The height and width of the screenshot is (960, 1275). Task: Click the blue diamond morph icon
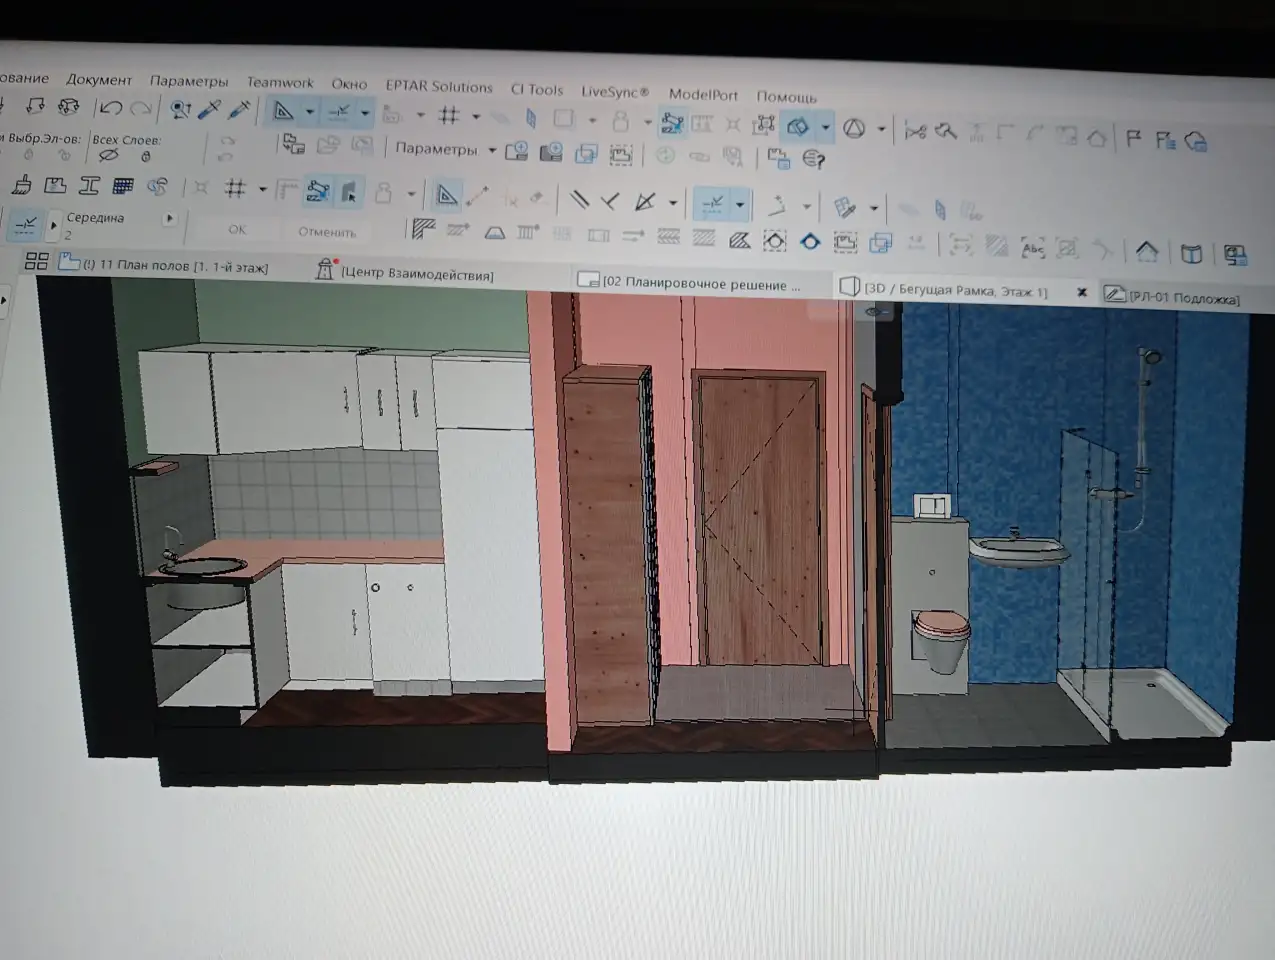point(810,242)
